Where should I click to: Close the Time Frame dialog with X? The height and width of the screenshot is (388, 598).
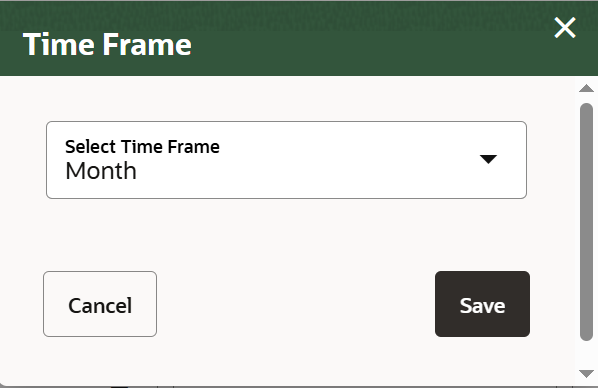pos(565,27)
